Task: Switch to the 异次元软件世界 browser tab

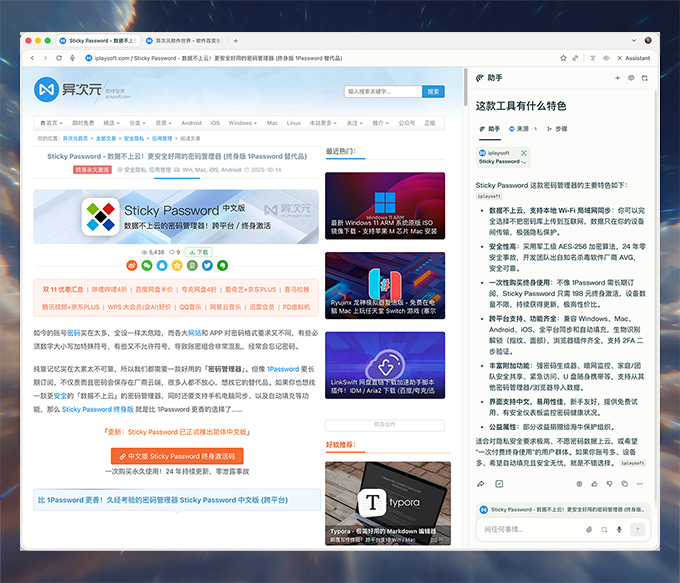Action: (x=185, y=41)
